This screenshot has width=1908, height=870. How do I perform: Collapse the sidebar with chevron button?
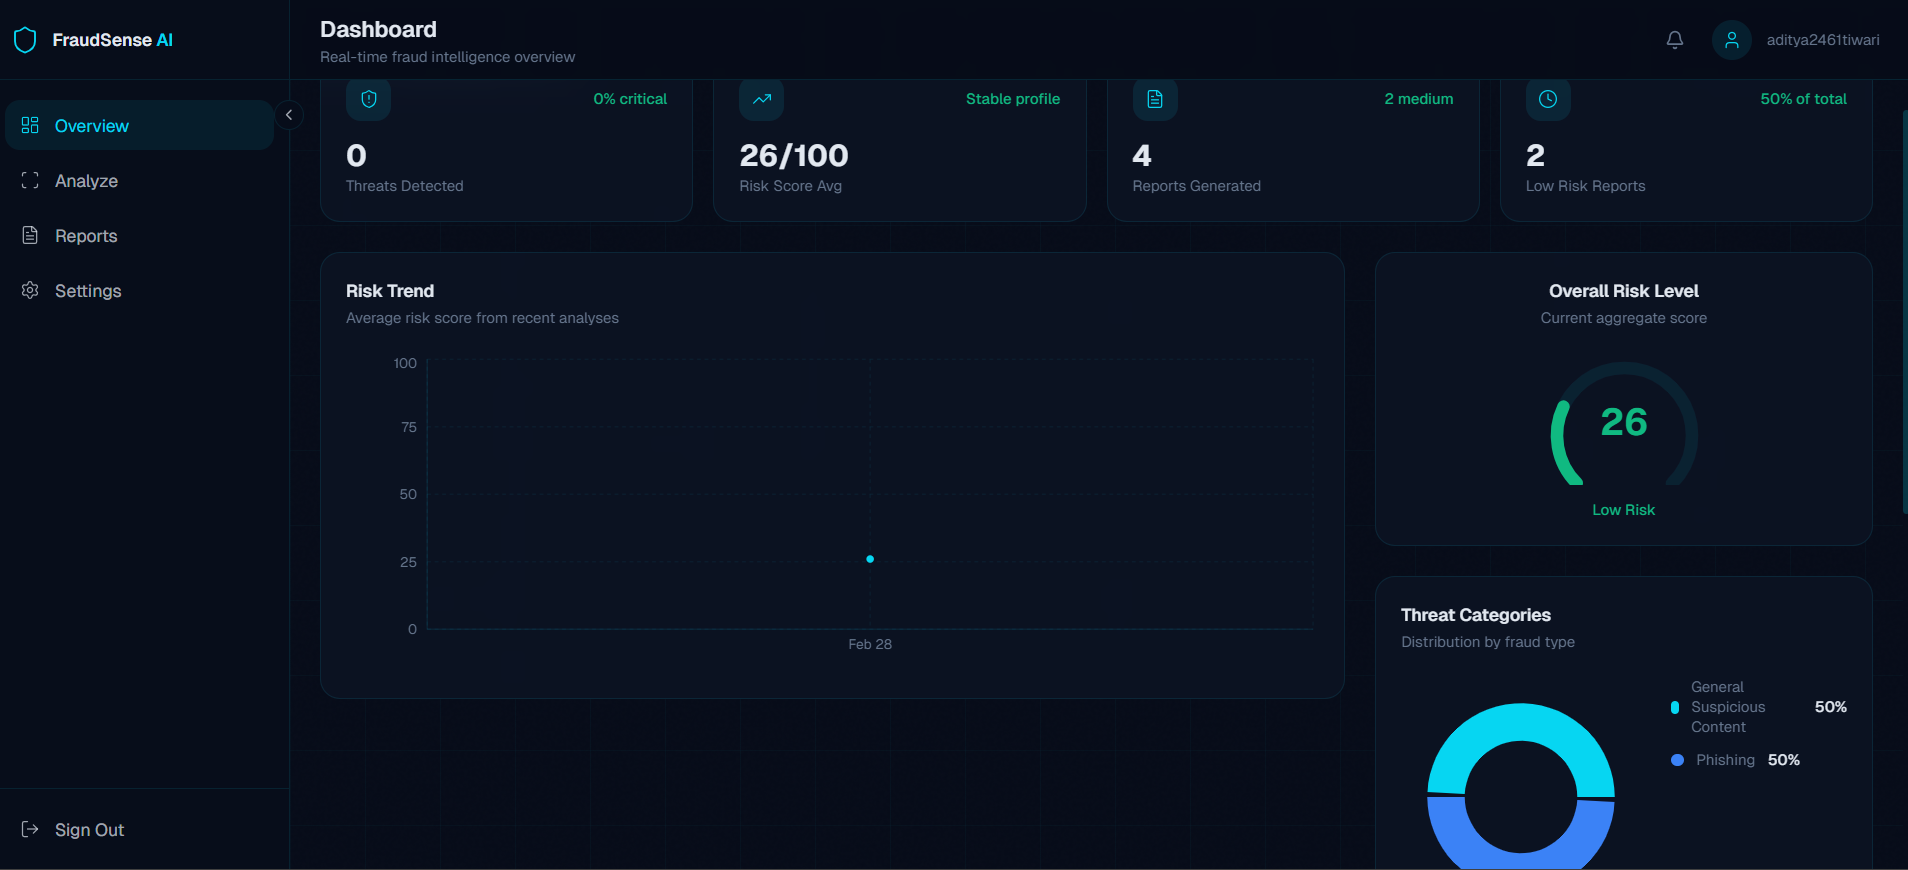click(289, 115)
